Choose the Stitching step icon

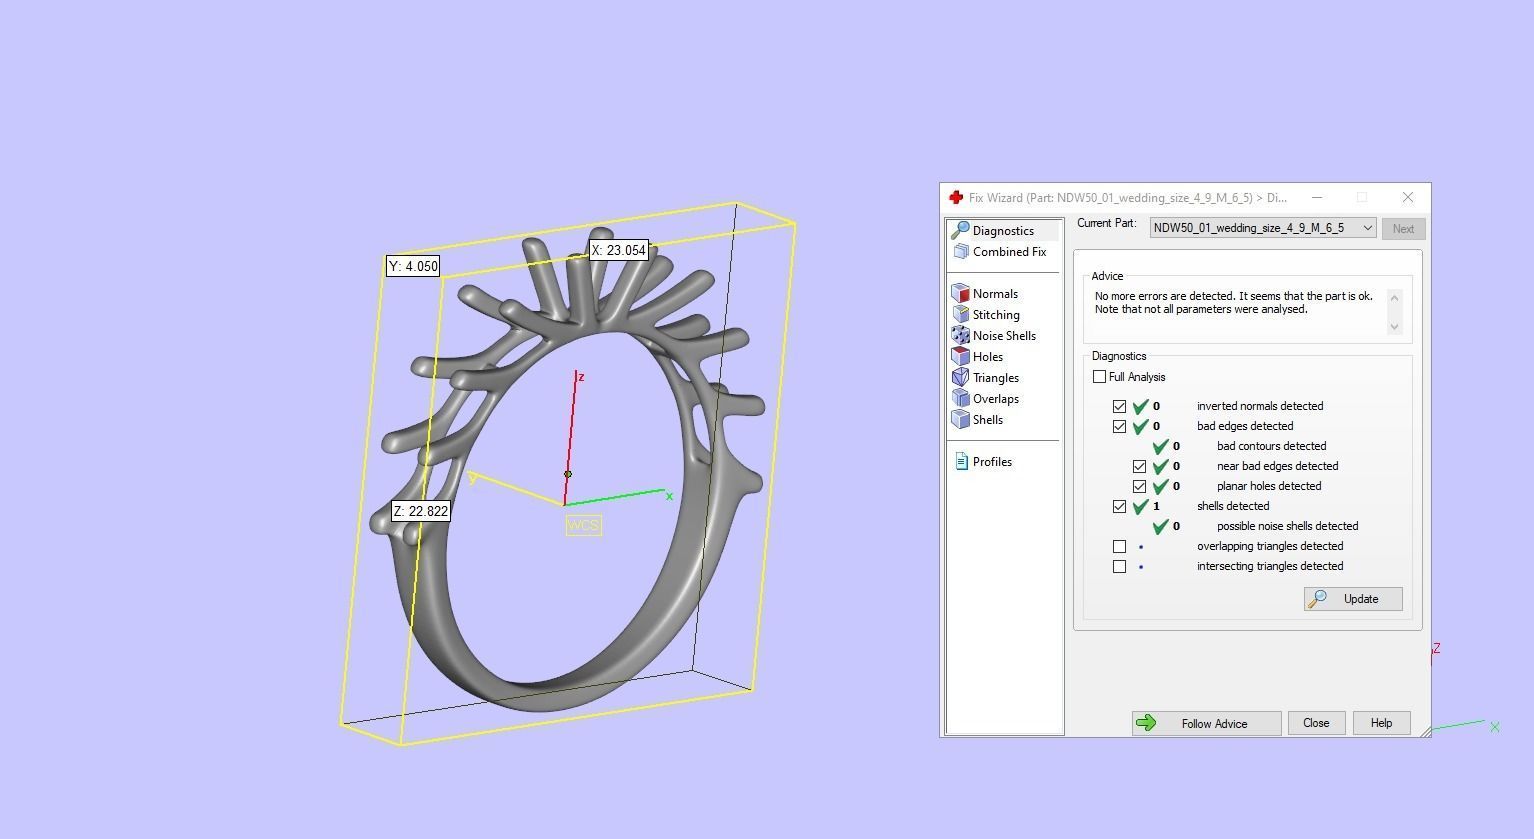960,314
